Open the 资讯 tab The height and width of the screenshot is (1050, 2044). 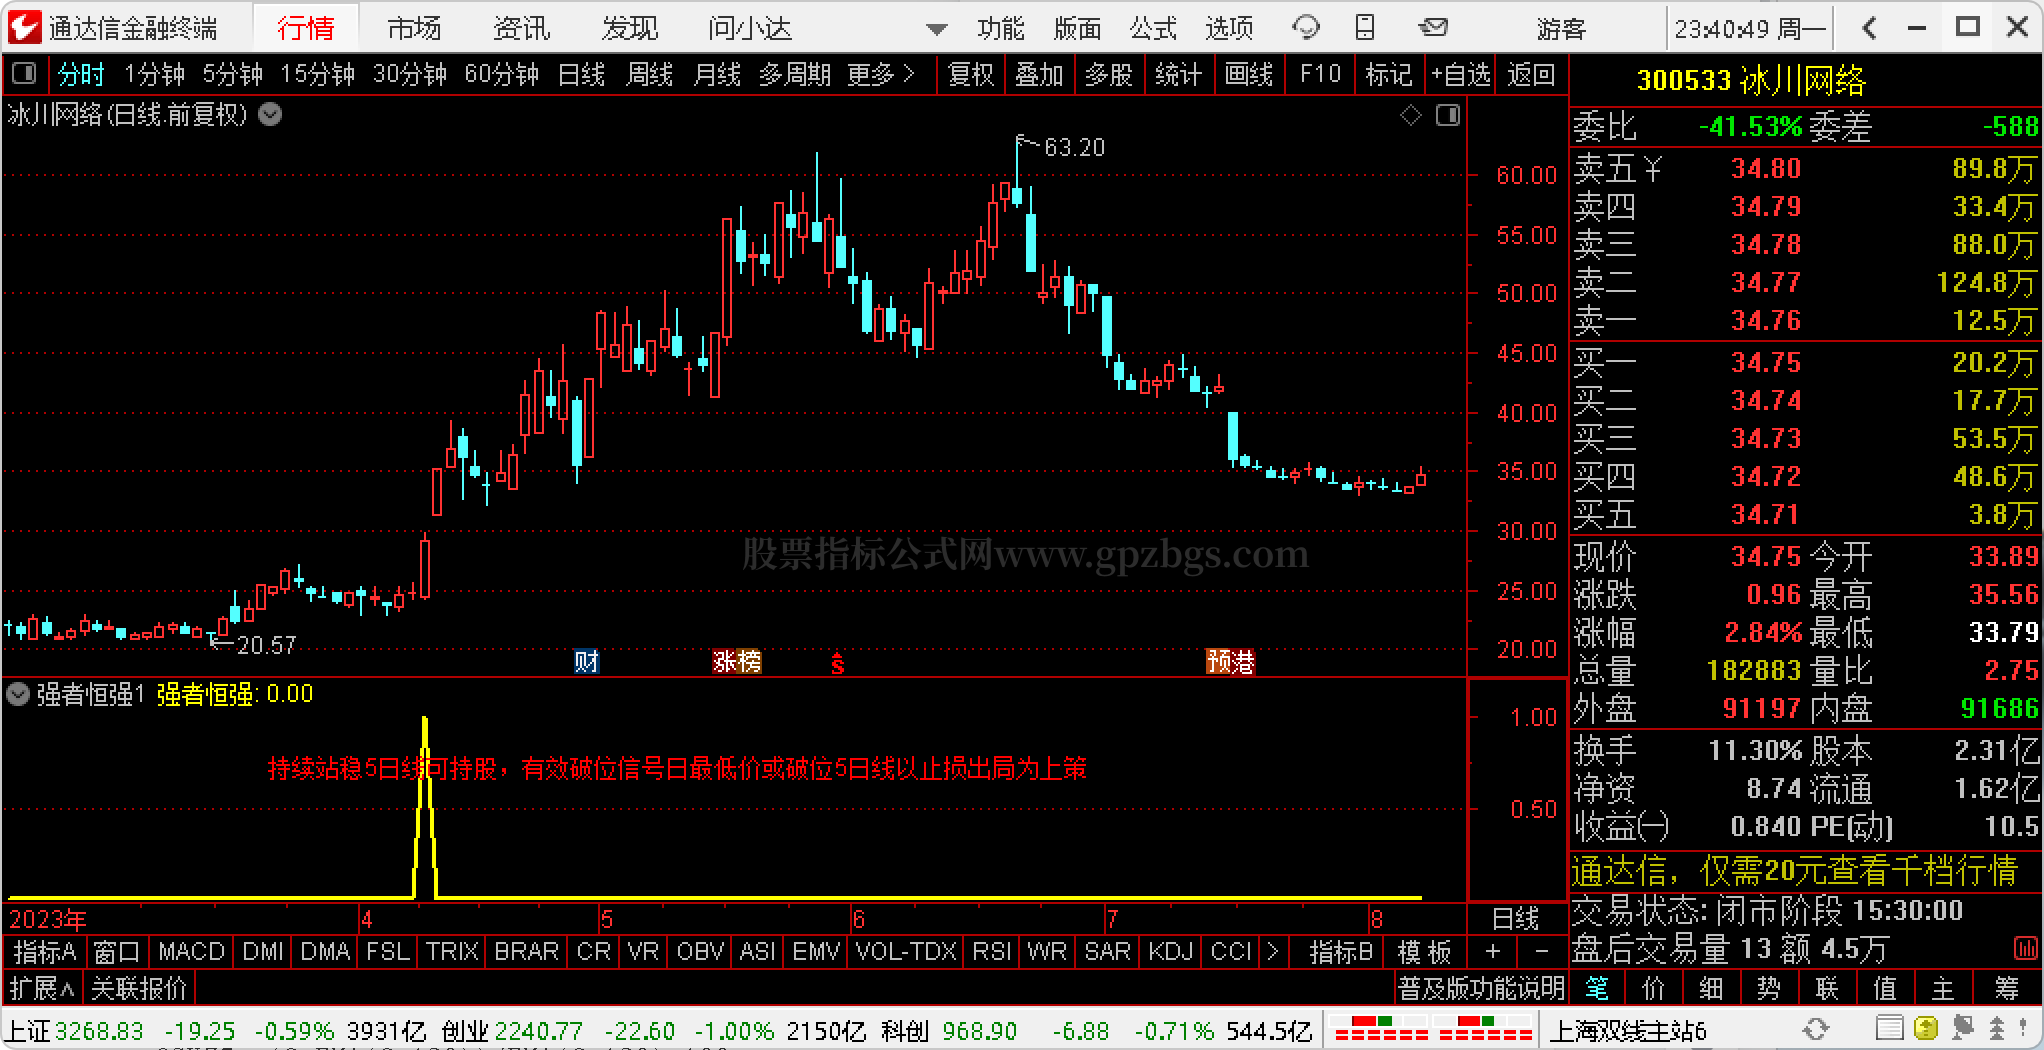522,28
